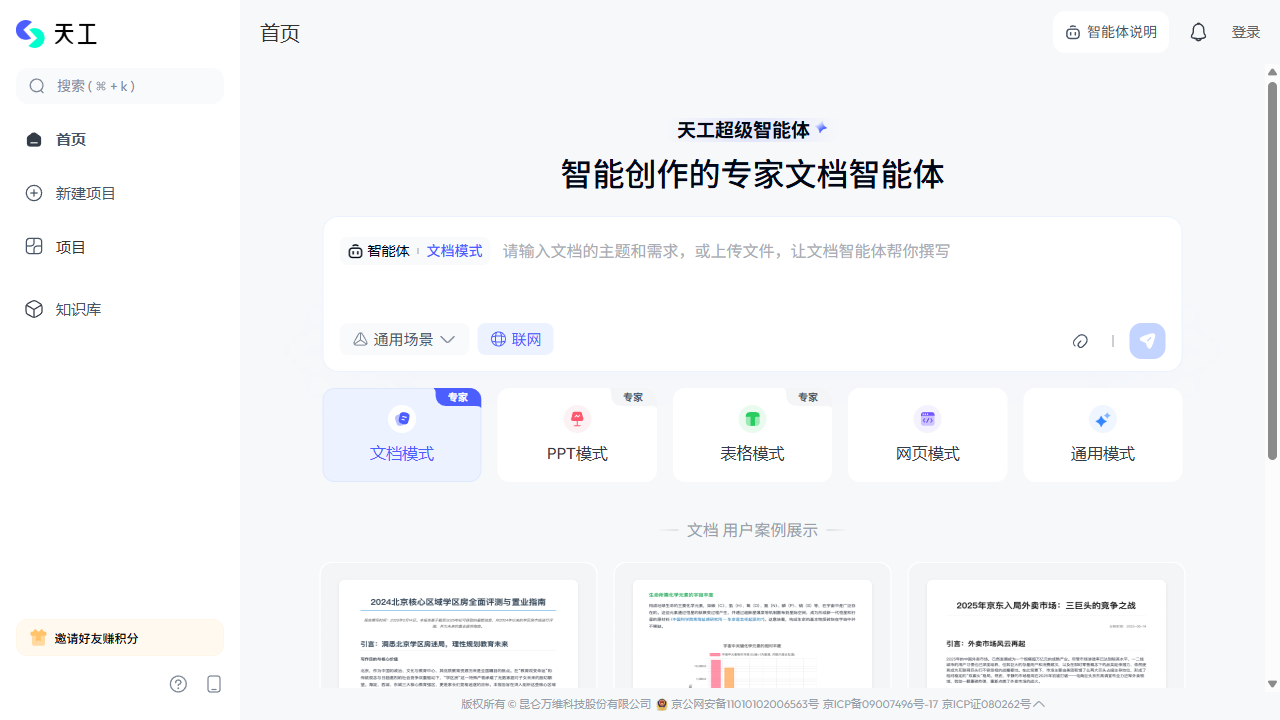Open the help question-mark icon
This screenshot has height=720, width=1280.
178,684
